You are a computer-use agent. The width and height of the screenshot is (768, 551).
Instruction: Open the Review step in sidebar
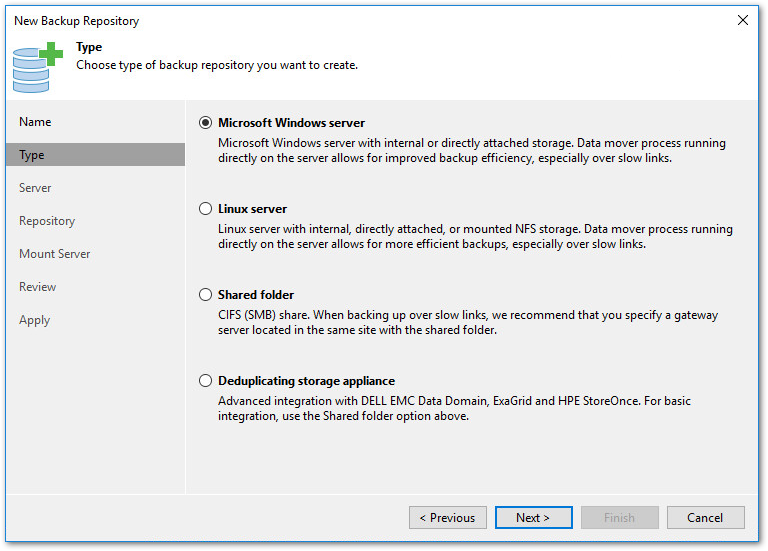click(x=37, y=287)
